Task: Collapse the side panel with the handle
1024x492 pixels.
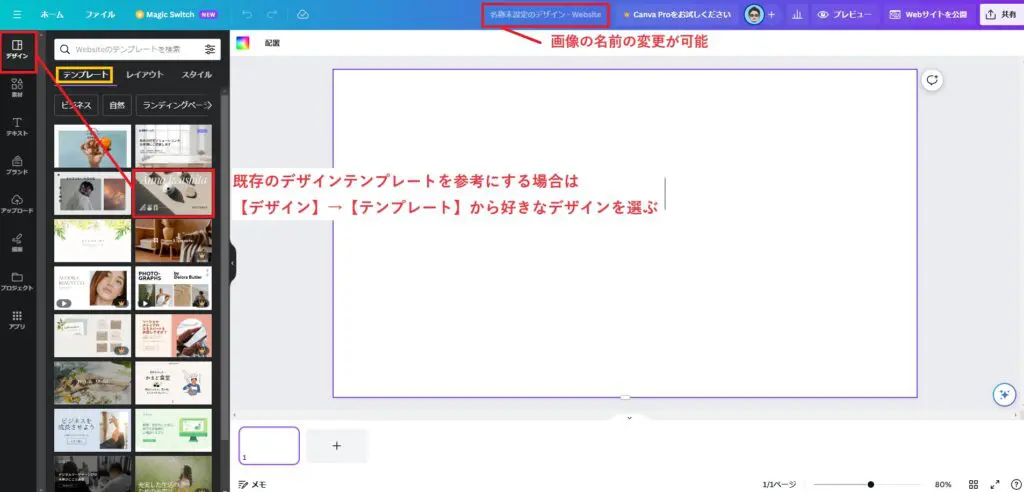Action: coord(232,263)
